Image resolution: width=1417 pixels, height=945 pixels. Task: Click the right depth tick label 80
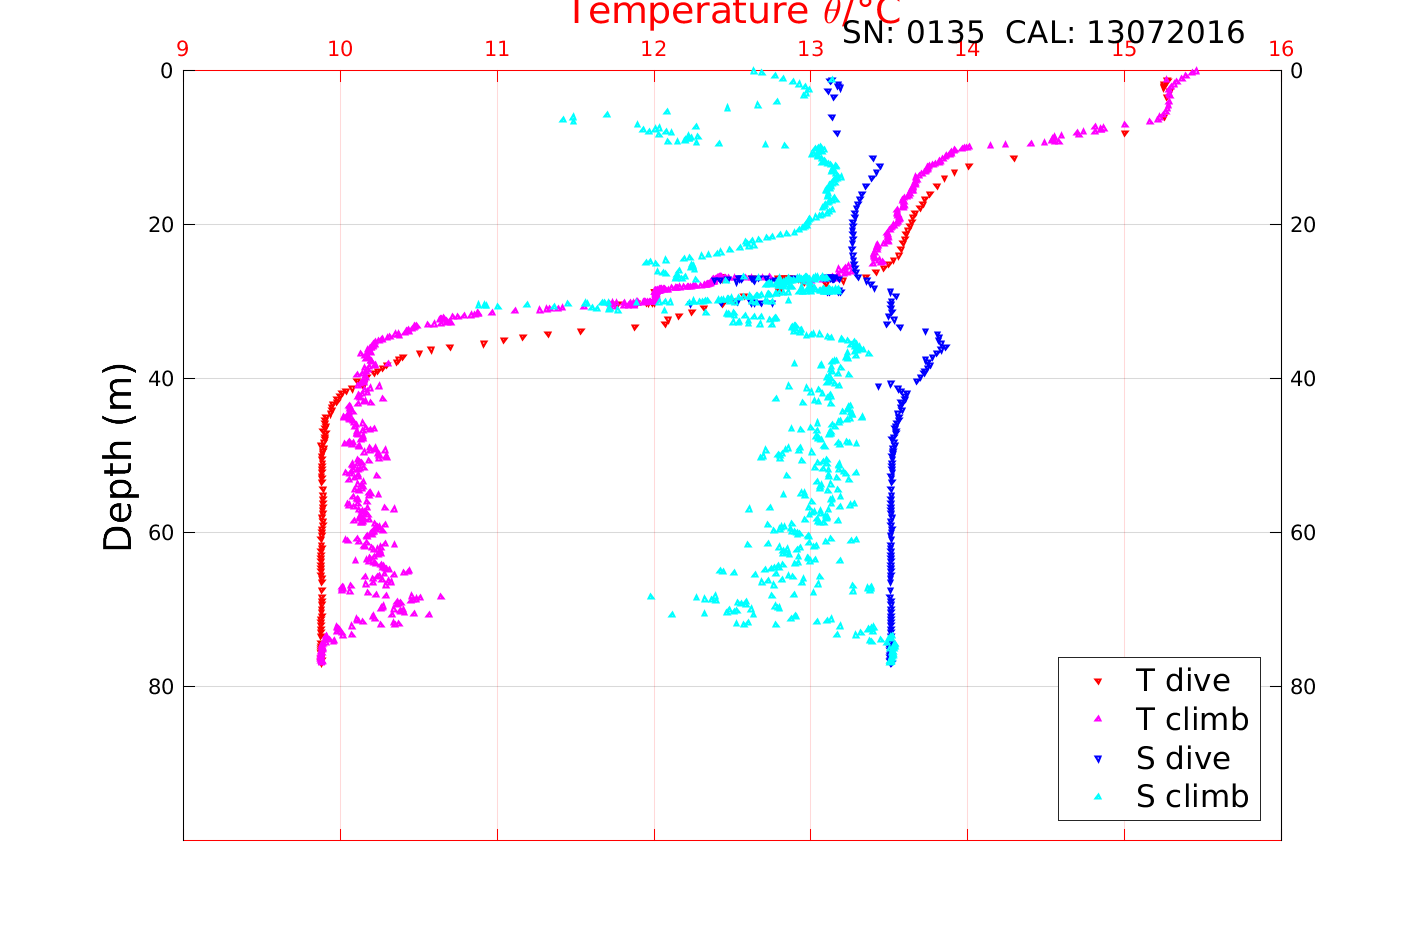click(x=1303, y=687)
